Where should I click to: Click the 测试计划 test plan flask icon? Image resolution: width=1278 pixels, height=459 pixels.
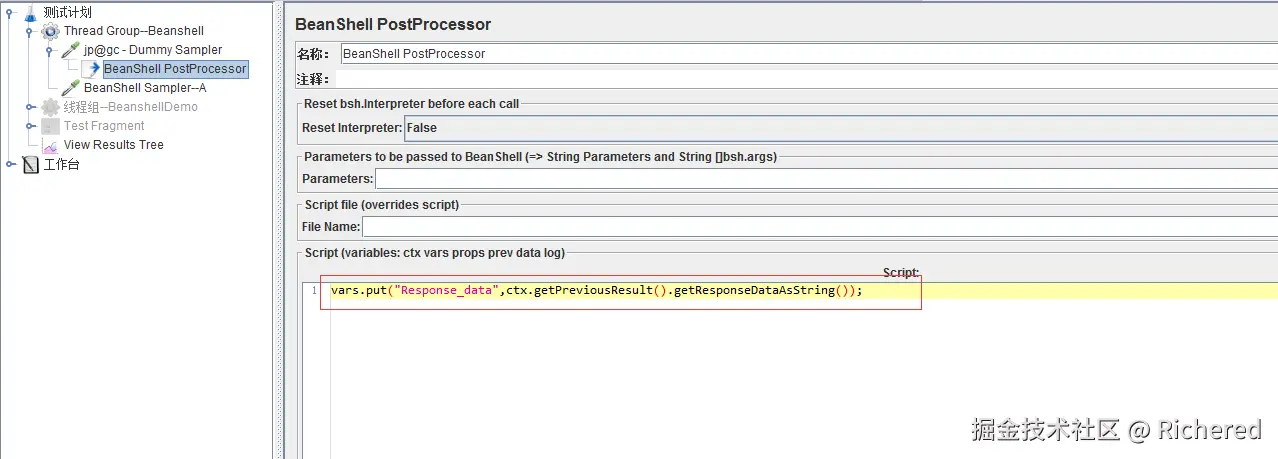pos(30,12)
